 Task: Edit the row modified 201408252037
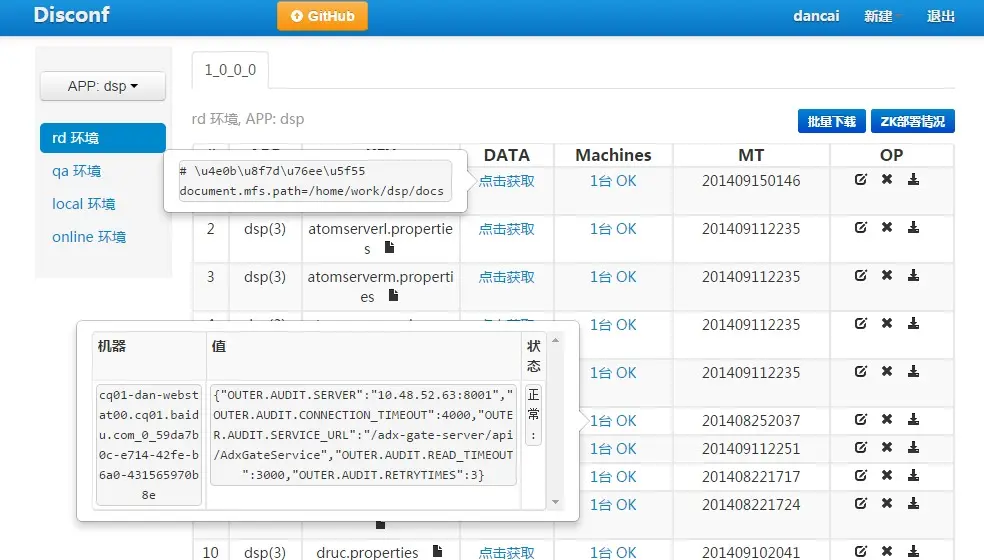point(860,419)
